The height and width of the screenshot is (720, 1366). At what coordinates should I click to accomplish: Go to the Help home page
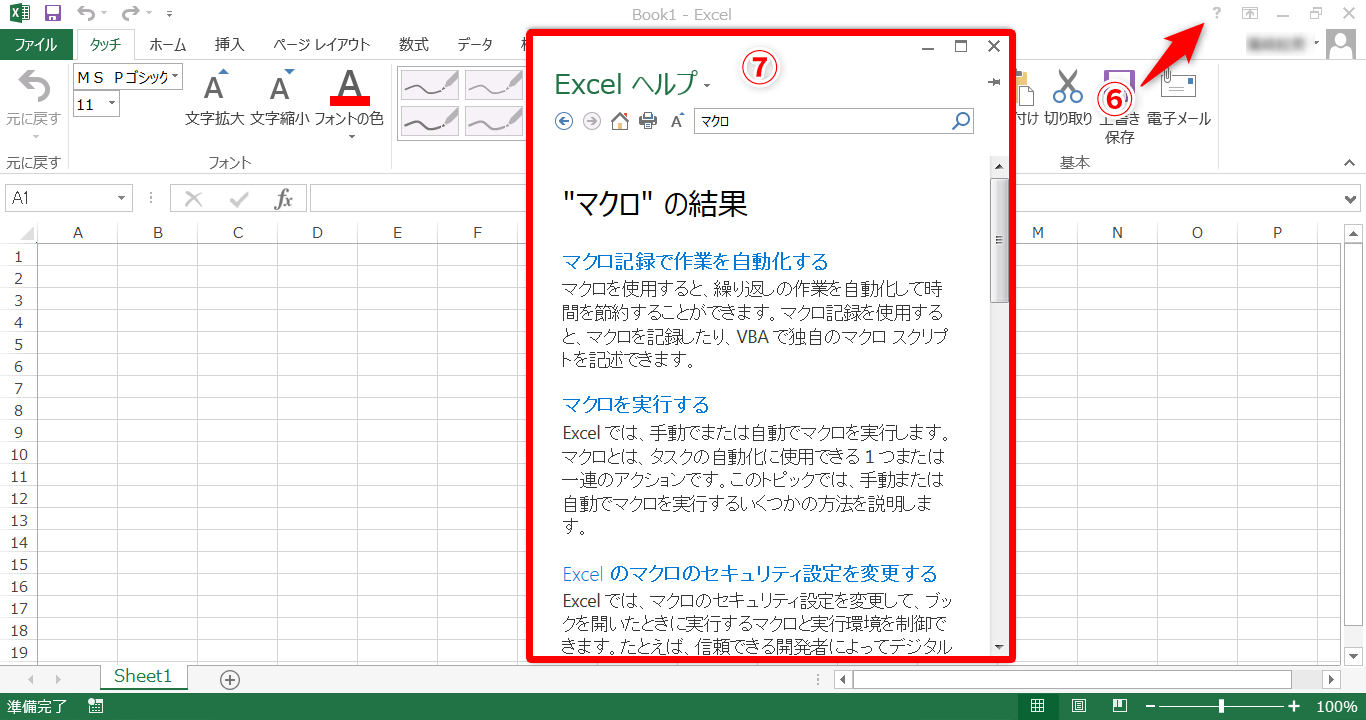(x=620, y=121)
